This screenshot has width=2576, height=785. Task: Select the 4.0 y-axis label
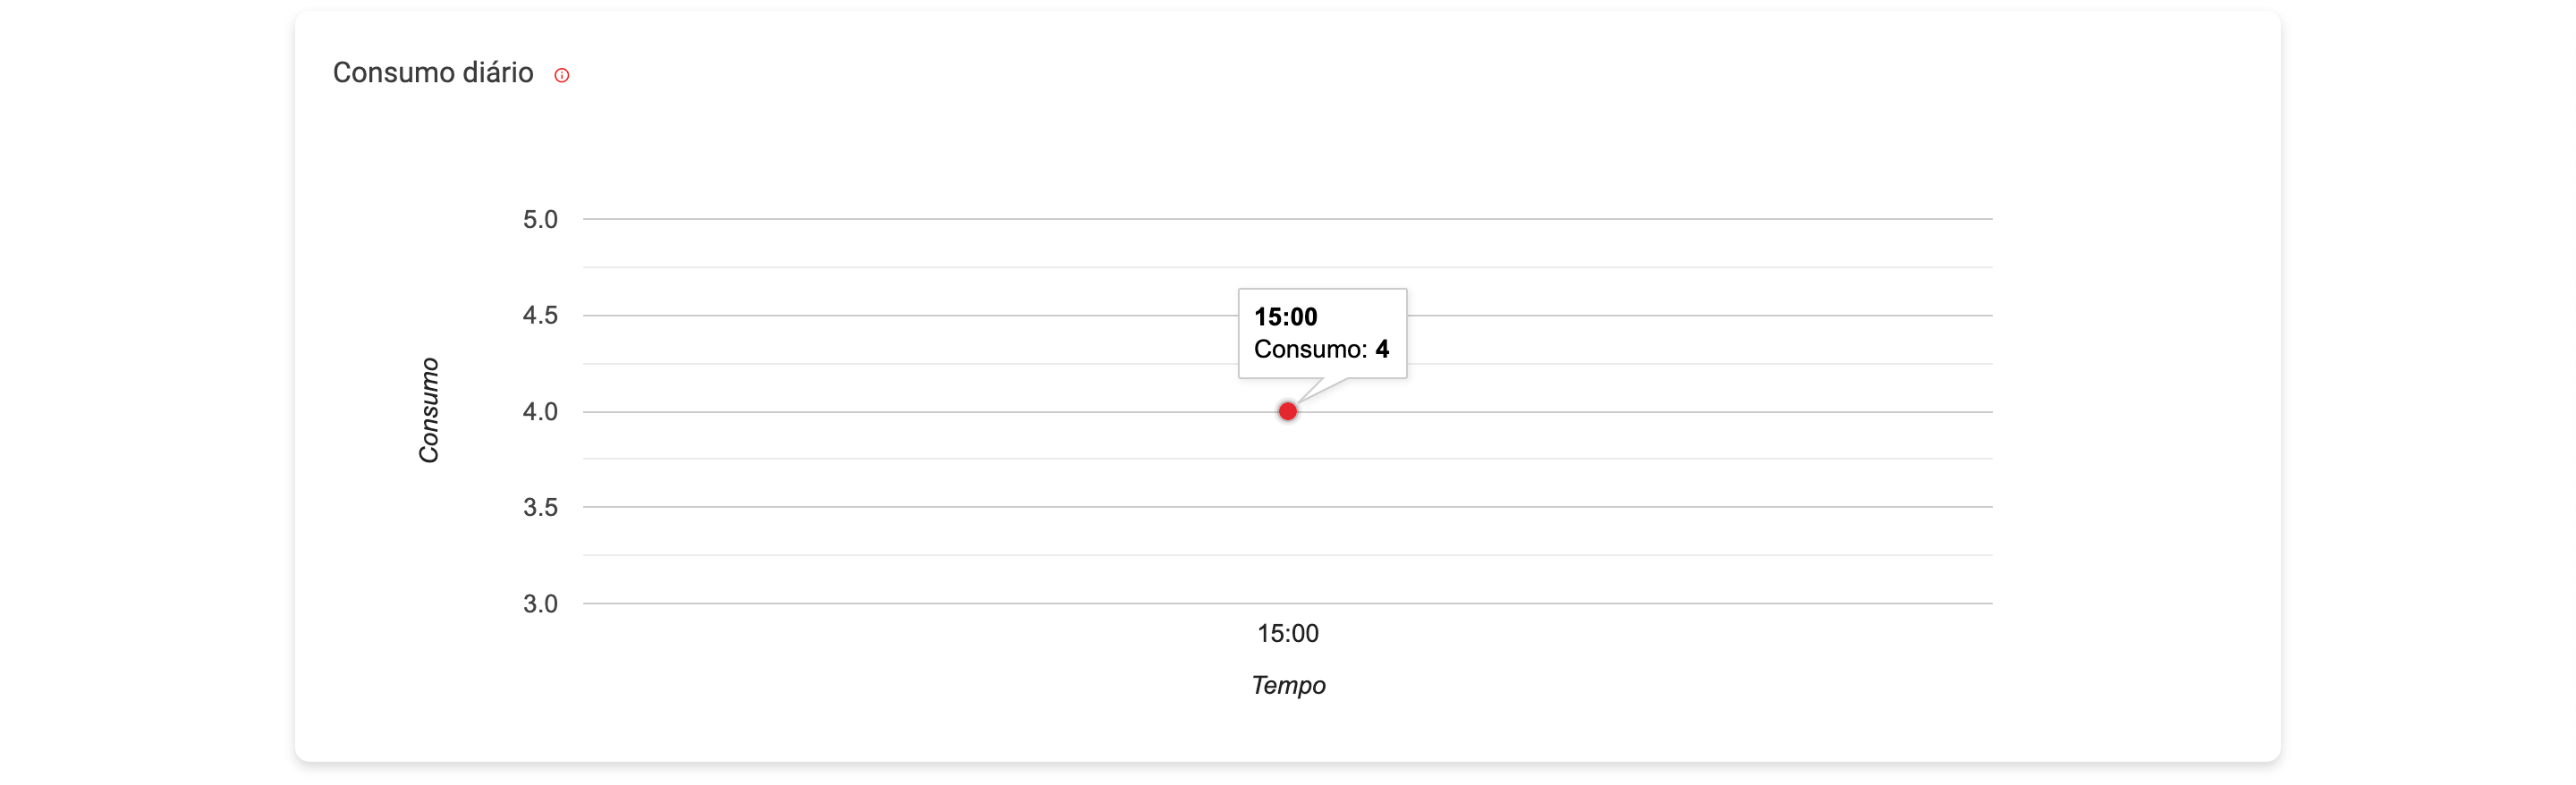point(540,411)
